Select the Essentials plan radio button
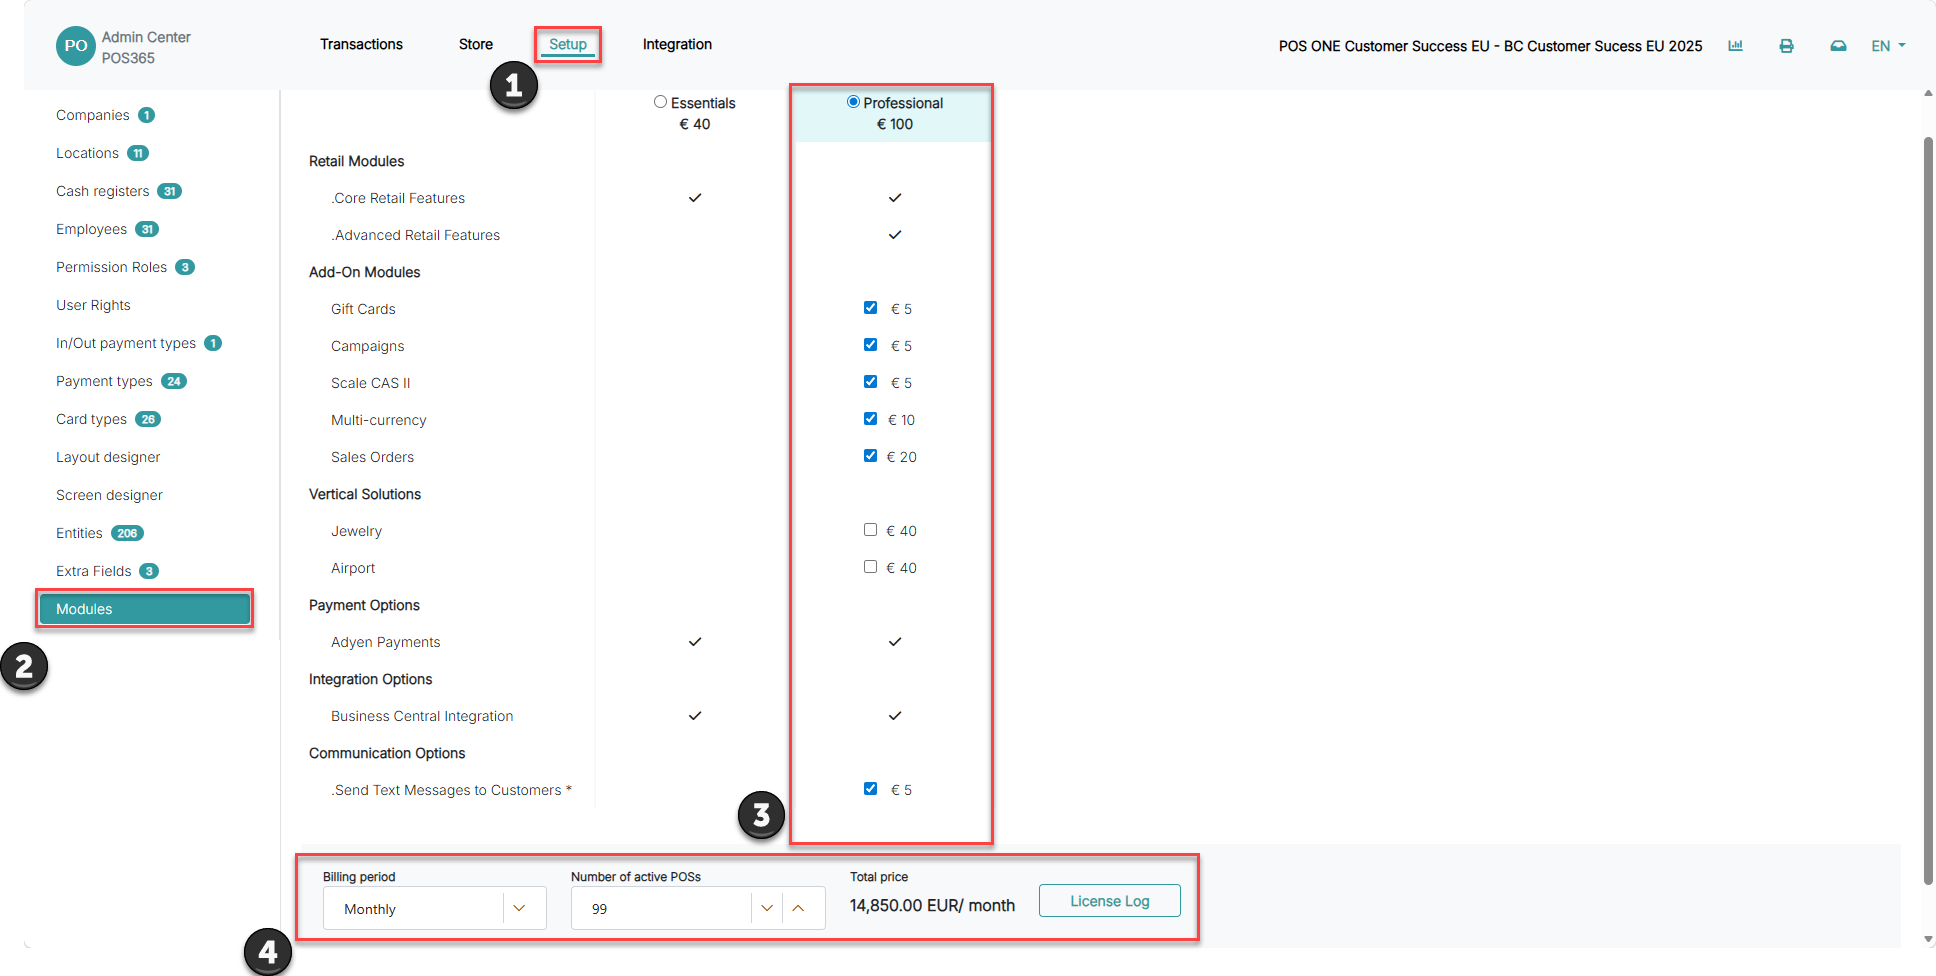 660,102
